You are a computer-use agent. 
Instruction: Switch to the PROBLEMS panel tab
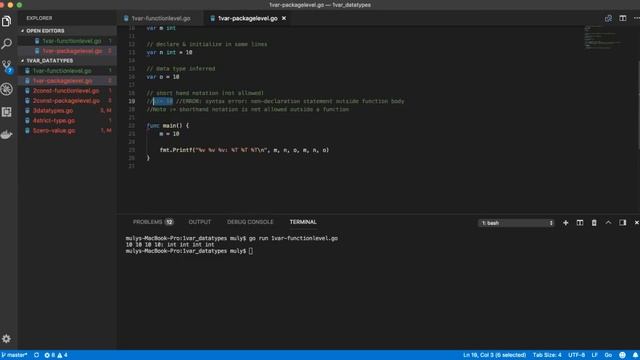[153, 222]
